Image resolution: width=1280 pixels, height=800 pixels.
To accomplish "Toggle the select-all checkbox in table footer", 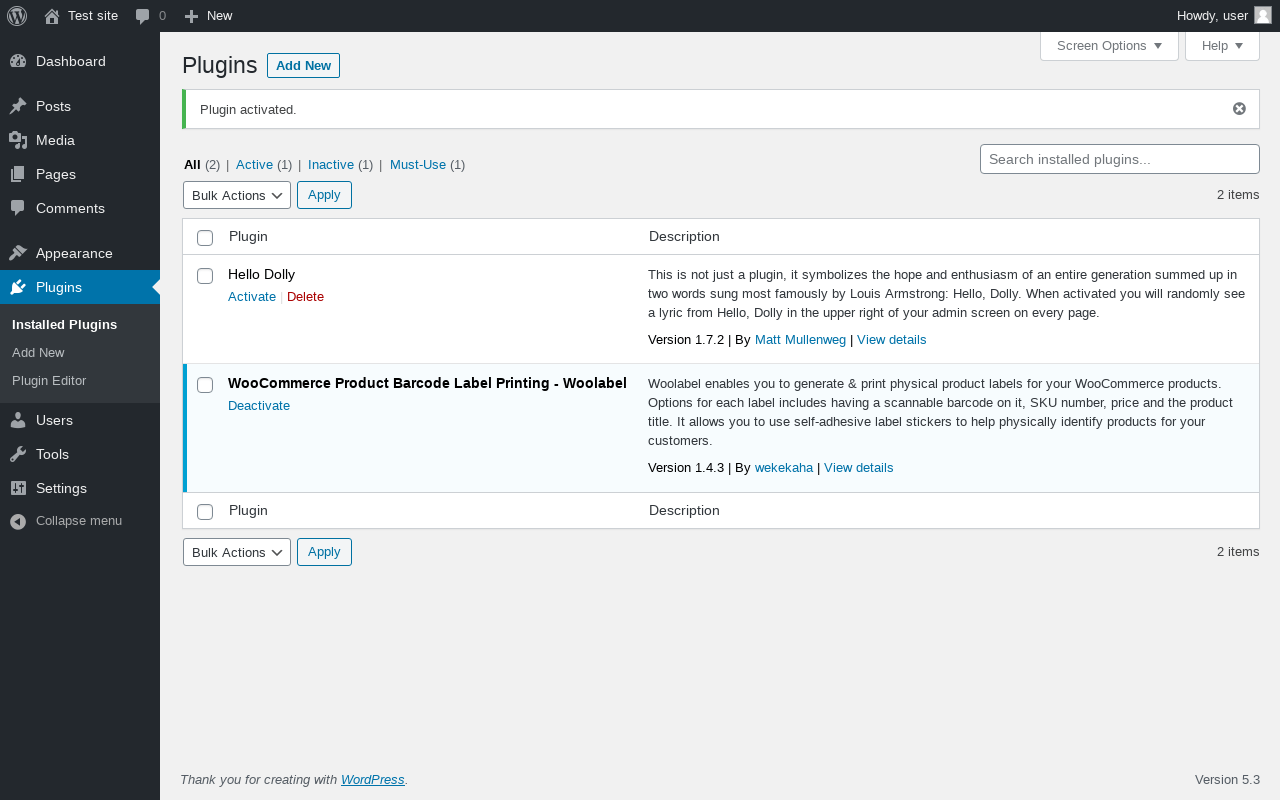I will click(205, 512).
